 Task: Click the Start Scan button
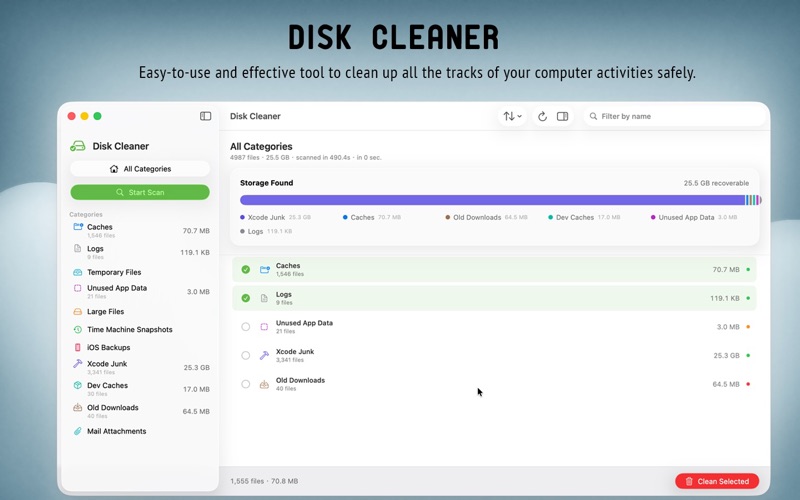pyautogui.click(x=140, y=192)
